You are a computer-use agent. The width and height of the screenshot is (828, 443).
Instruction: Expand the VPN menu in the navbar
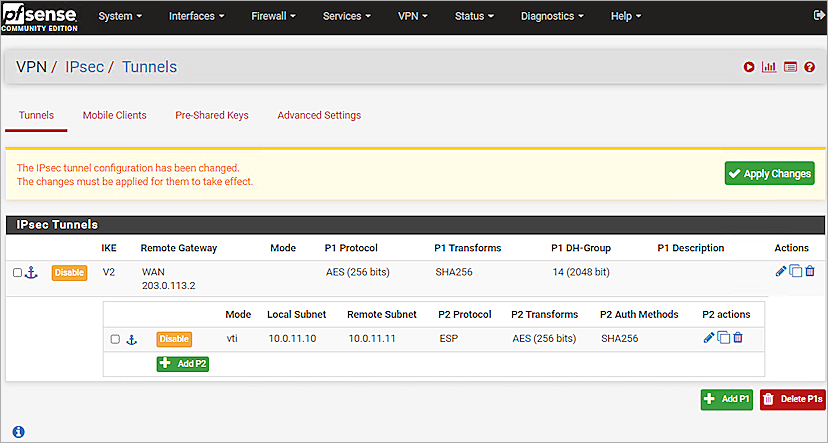click(x=412, y=16)
